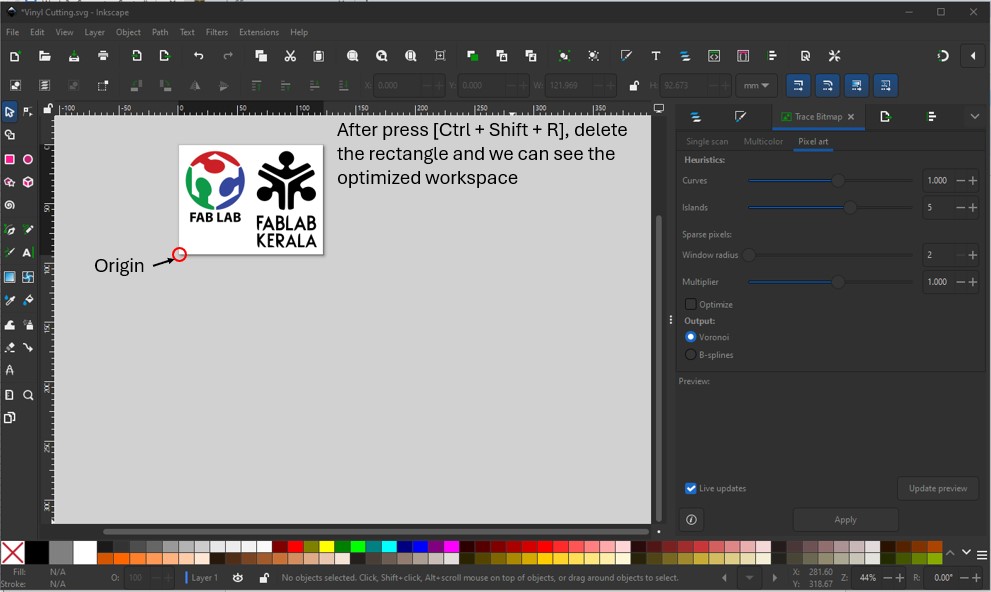Open the mm units dropdown
The height and width of the screenshot is (592, 991).
coord(756,85)
